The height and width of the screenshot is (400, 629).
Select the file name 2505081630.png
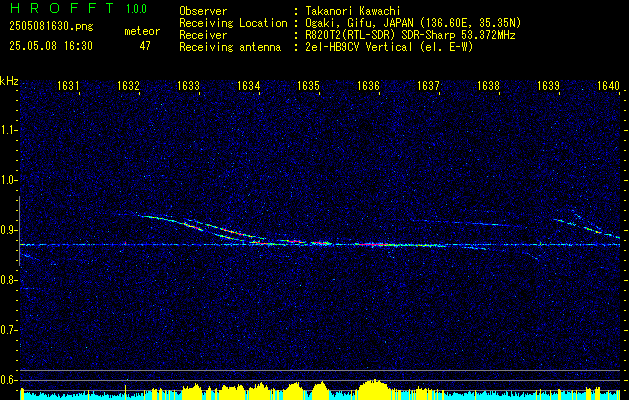pyautogui.click(x=51, y=27)
